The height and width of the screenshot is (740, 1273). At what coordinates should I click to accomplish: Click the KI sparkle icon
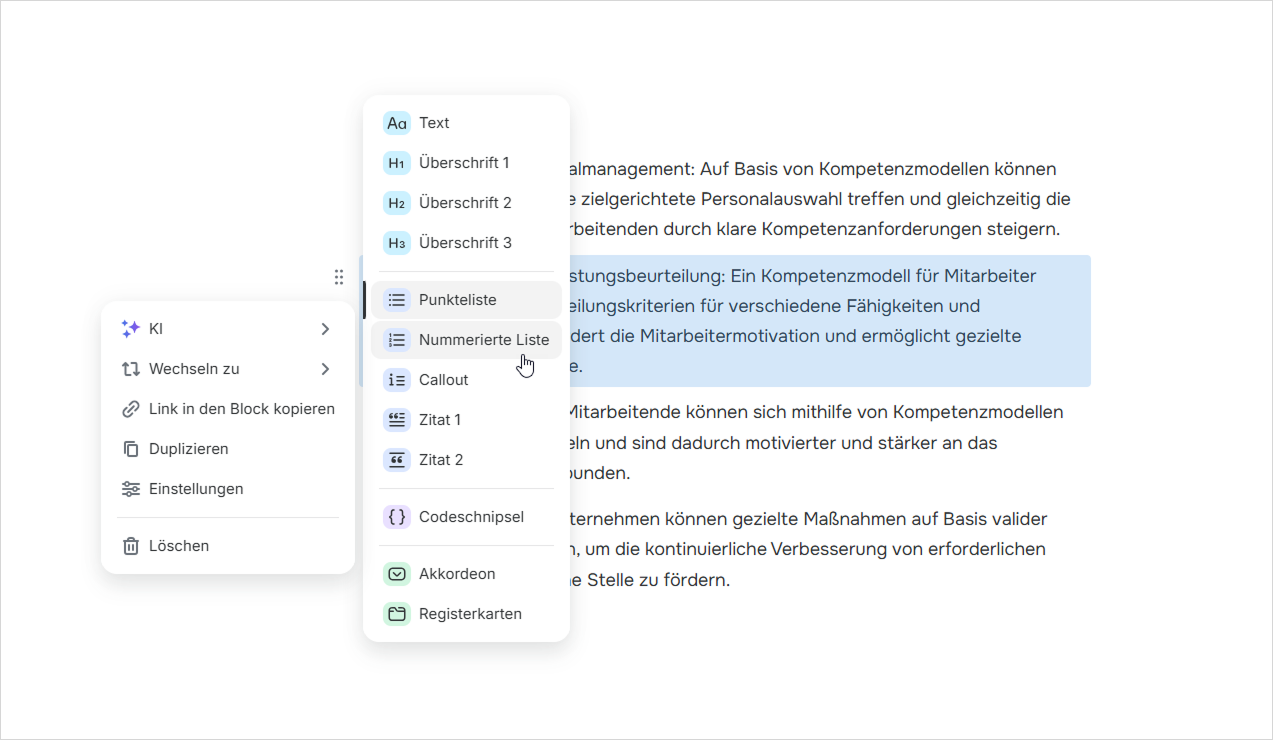pyautogui.click(x=130, y=328)
